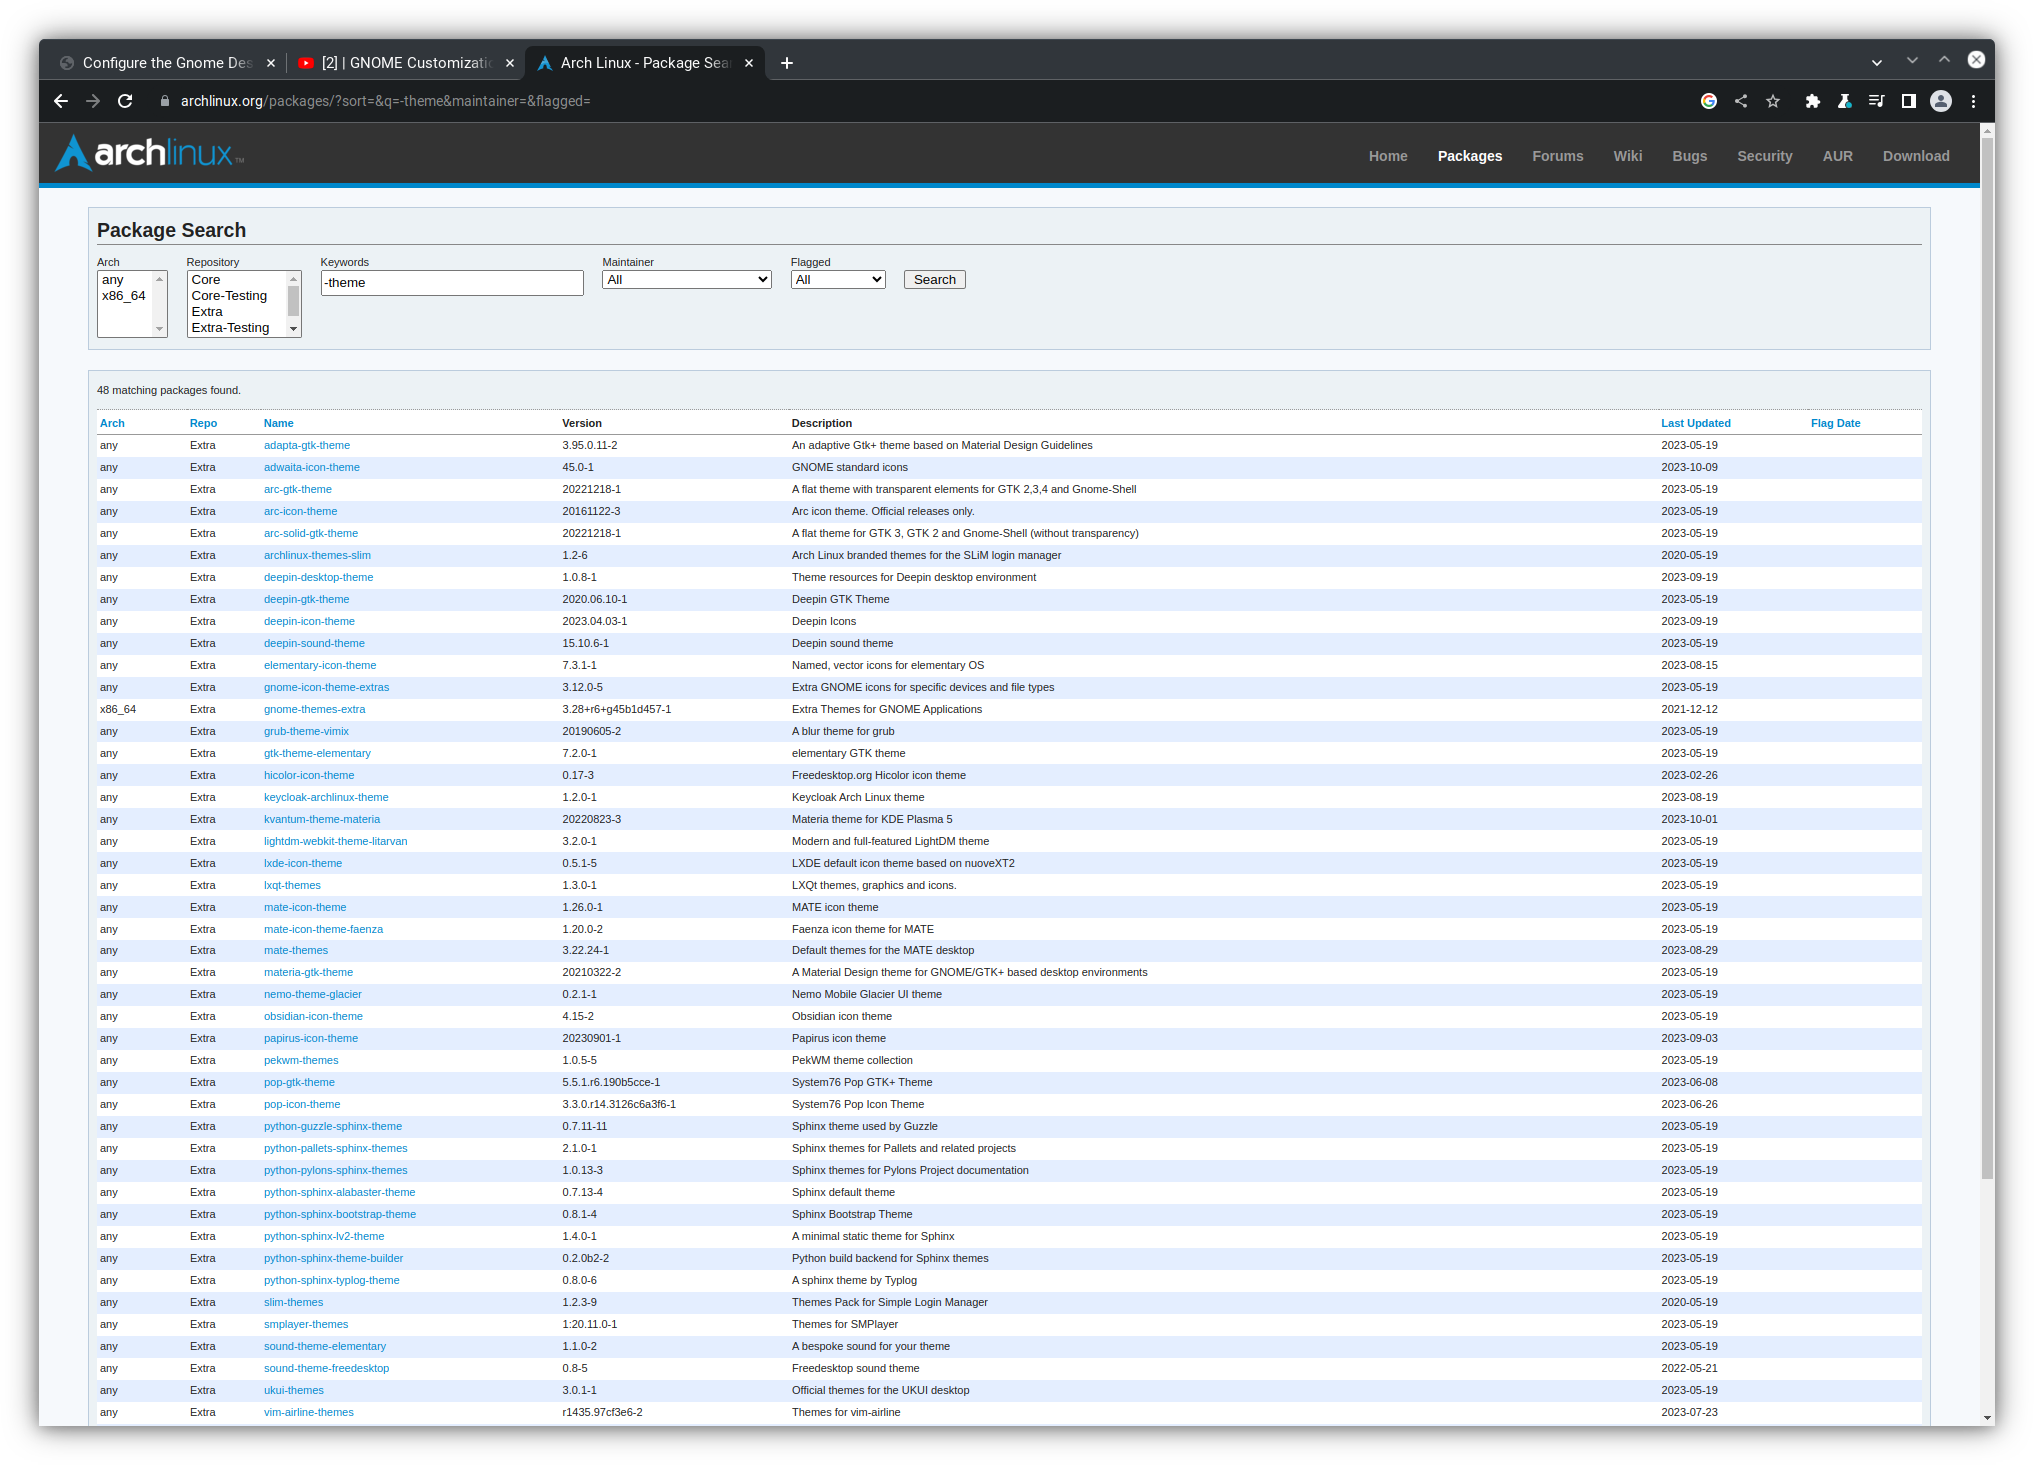Image resolution: width=2034 pixels, height=1465 pixels.
Task: Click the browser forward arrow
Action: pos(93,101)
